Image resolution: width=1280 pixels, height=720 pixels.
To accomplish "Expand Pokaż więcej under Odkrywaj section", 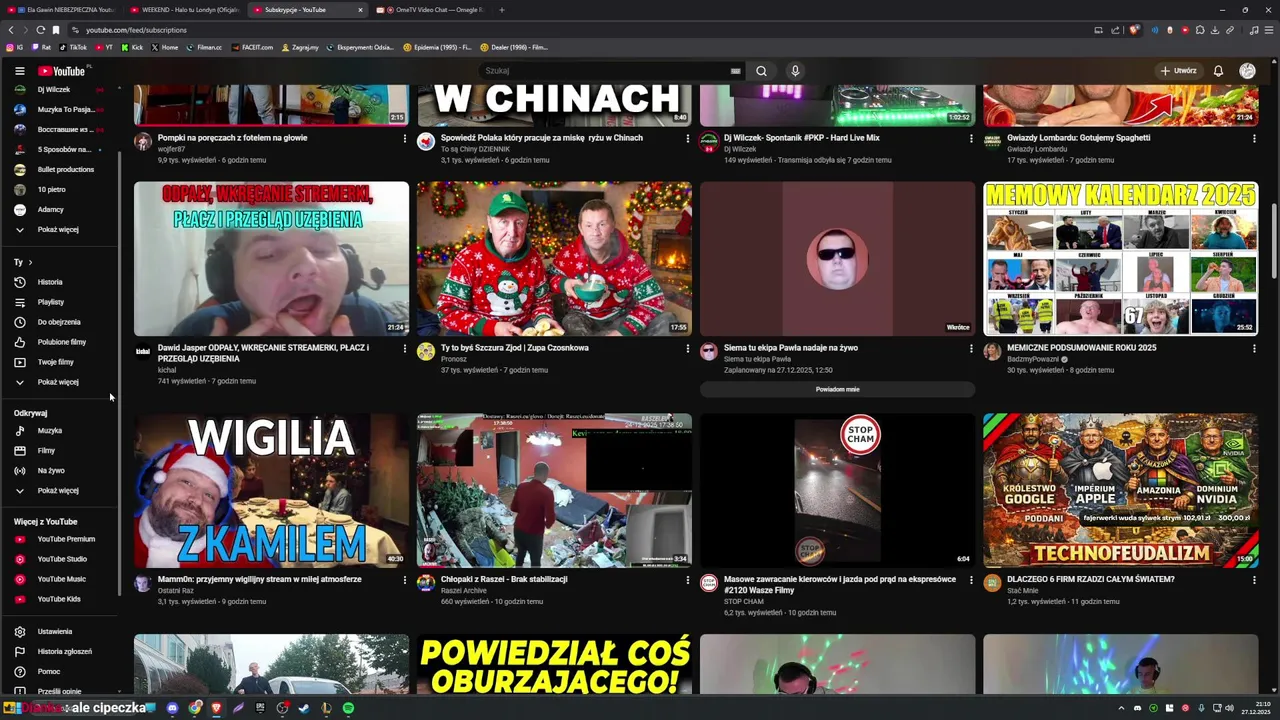I will pos(60,490).
